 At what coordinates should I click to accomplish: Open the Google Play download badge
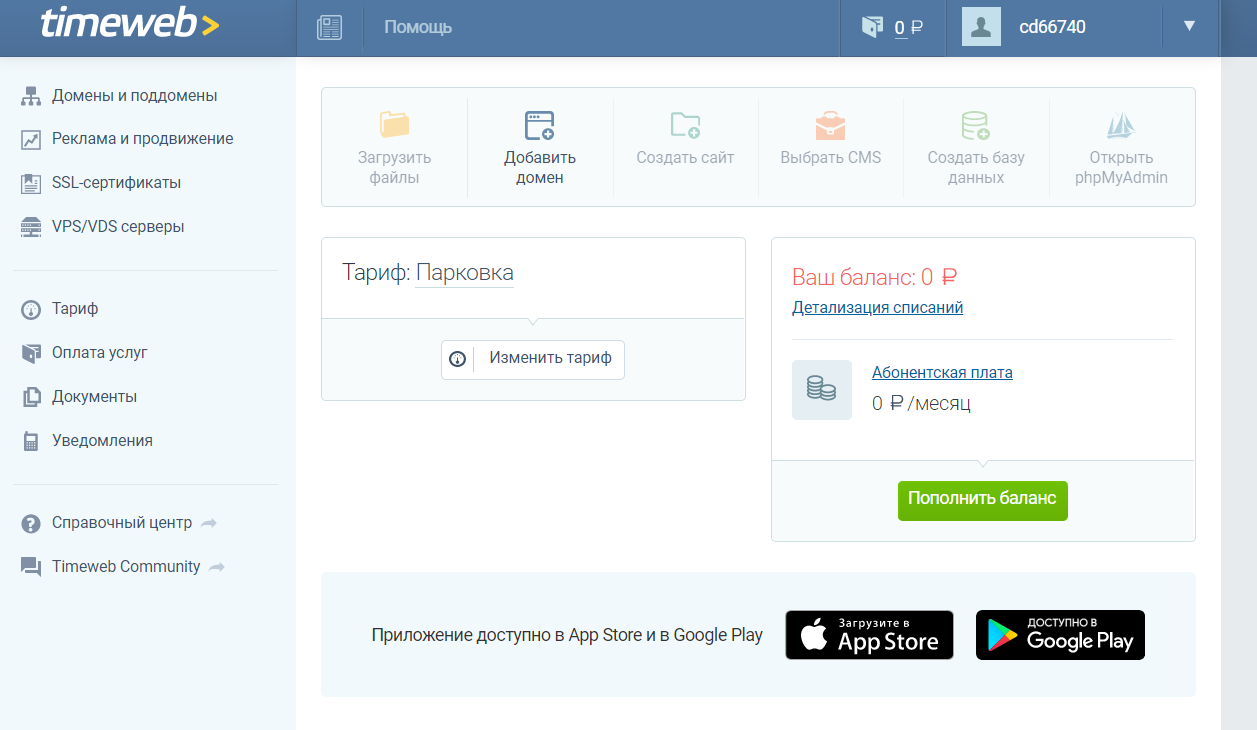point(1060,635)
